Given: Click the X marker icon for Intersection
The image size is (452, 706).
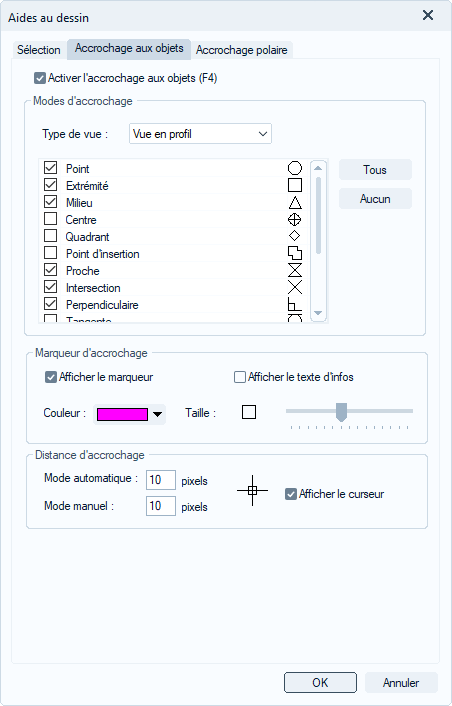Looking at the screenshot, I should [295, 287].
